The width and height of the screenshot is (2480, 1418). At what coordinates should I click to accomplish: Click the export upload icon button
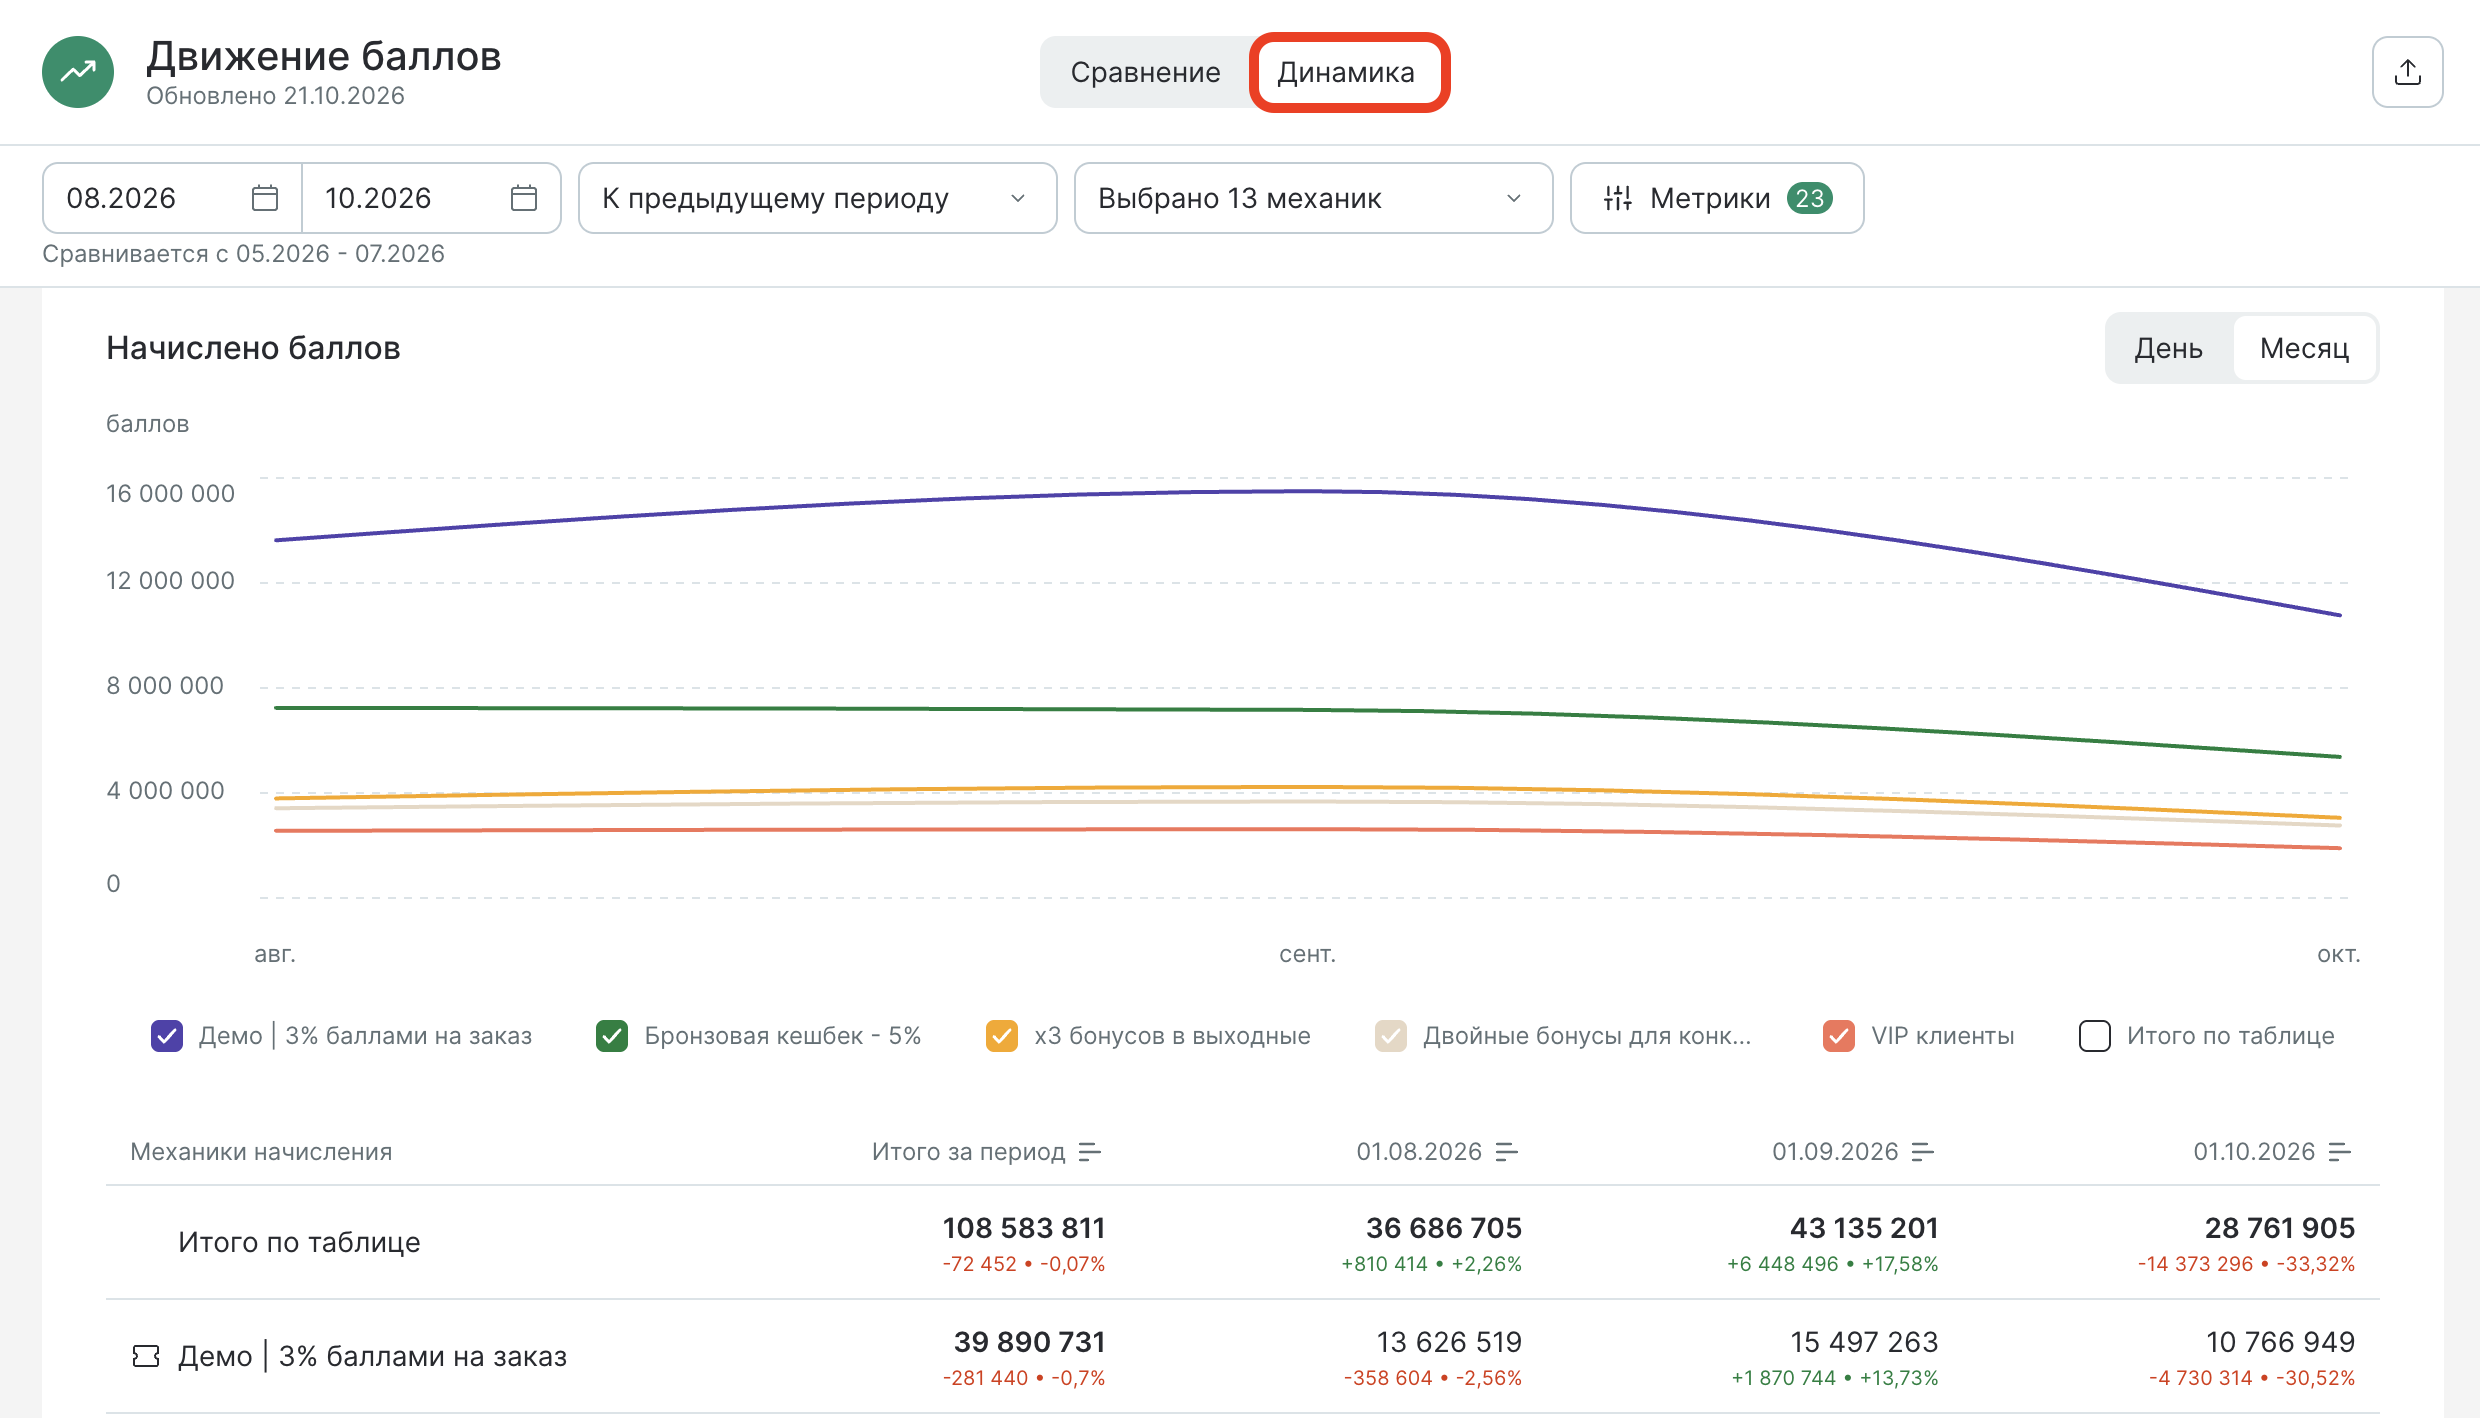2407,72
